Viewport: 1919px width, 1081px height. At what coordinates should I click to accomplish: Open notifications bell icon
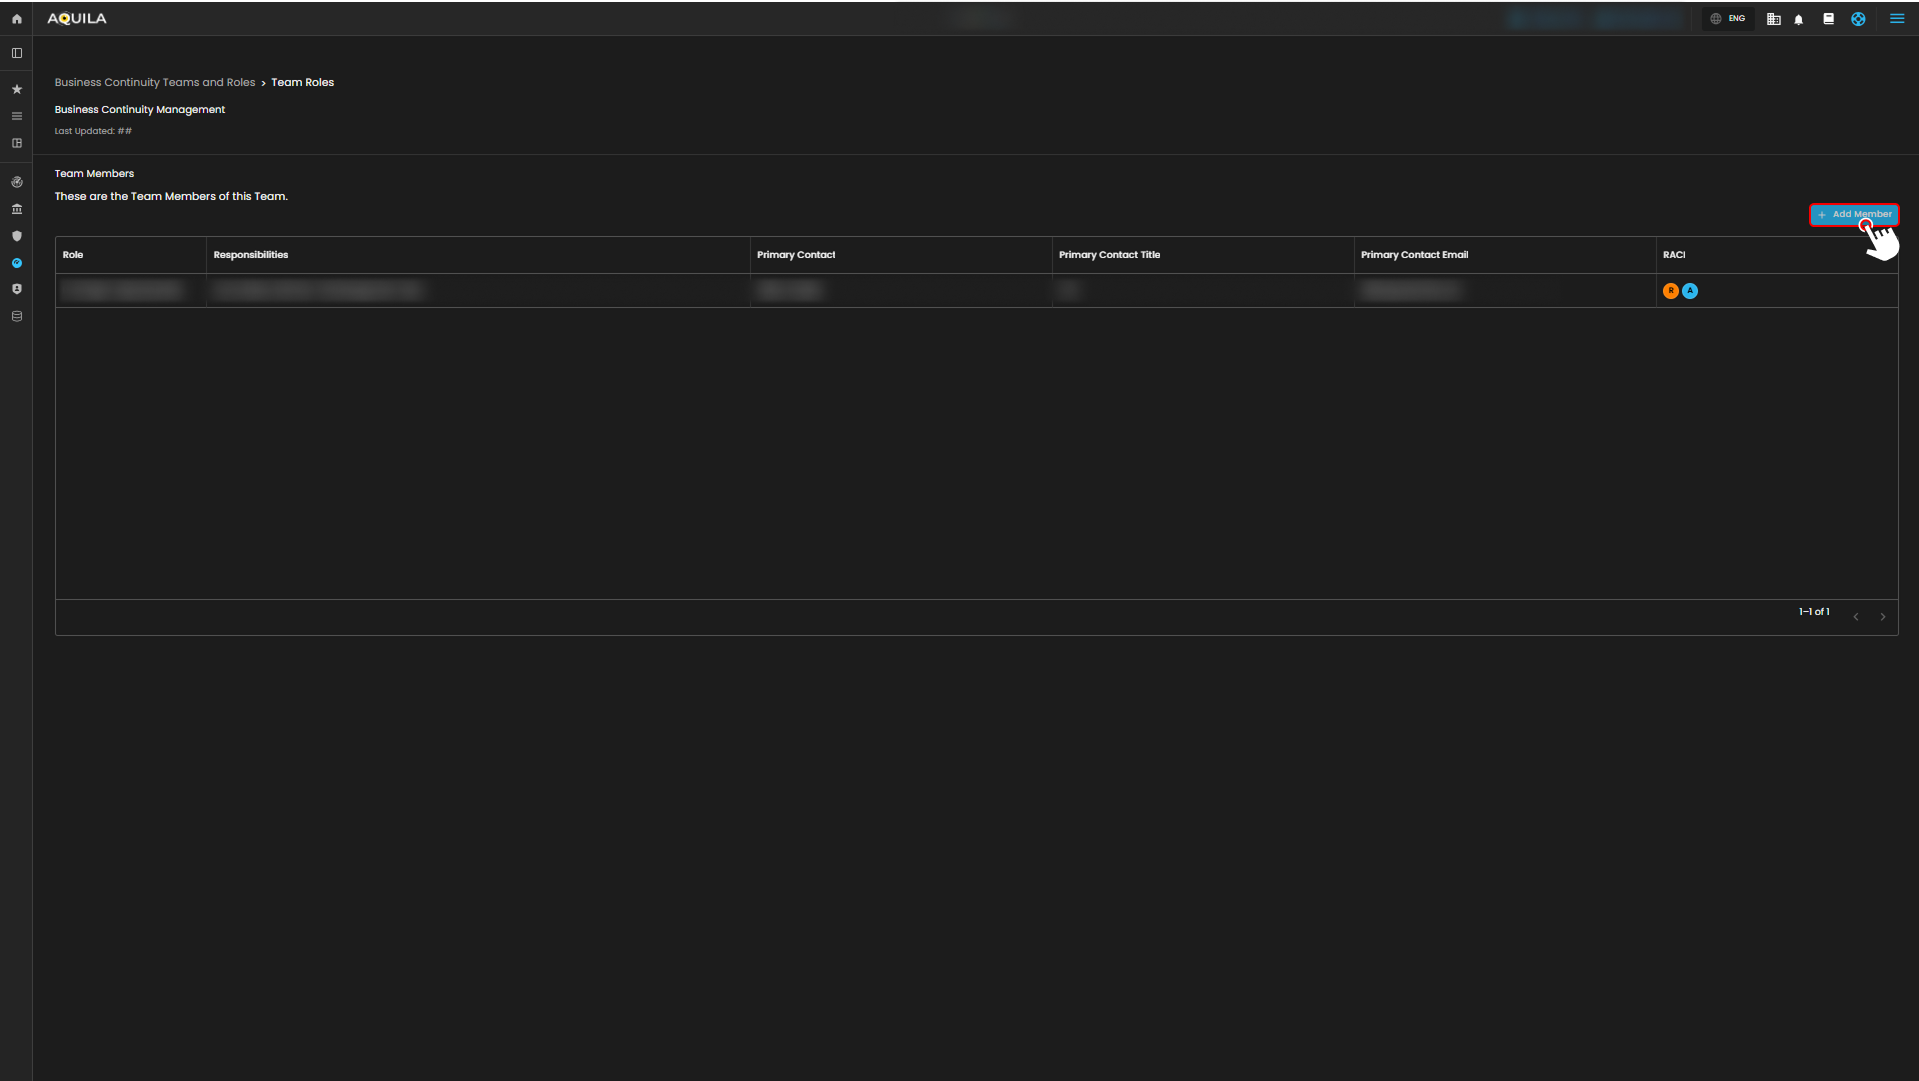[x=1799, y=19]
